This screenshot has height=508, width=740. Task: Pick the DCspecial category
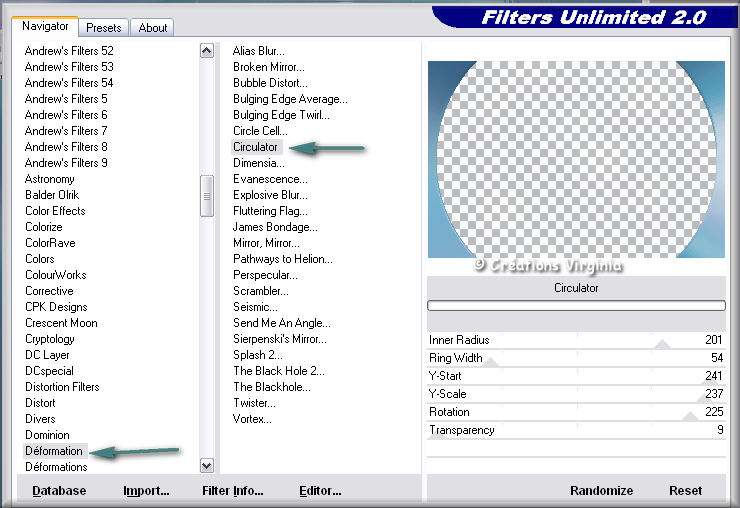point(49,371)
